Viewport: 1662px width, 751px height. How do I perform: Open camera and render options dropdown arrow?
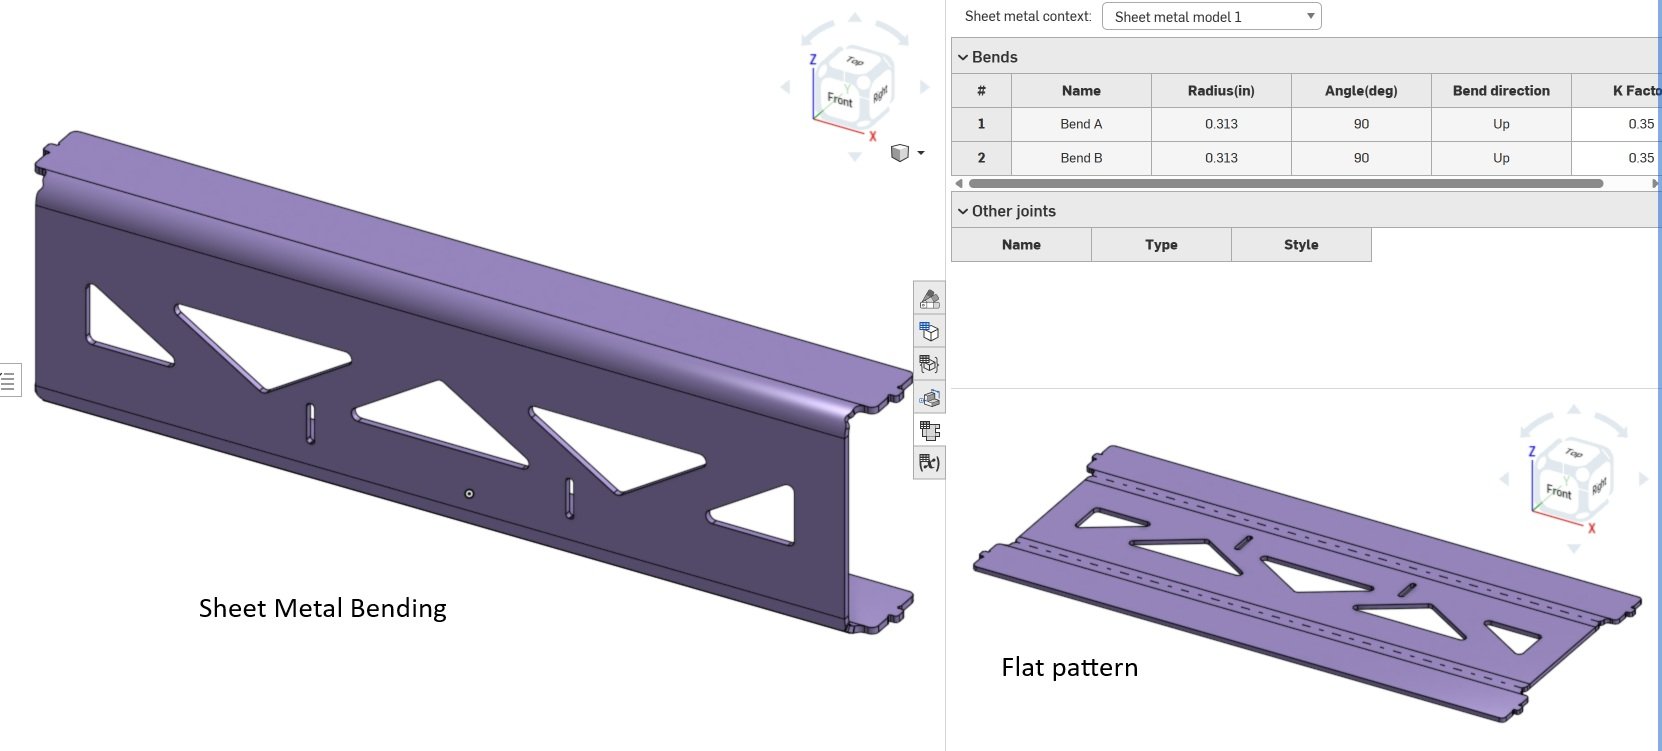[x=921, y=153]
